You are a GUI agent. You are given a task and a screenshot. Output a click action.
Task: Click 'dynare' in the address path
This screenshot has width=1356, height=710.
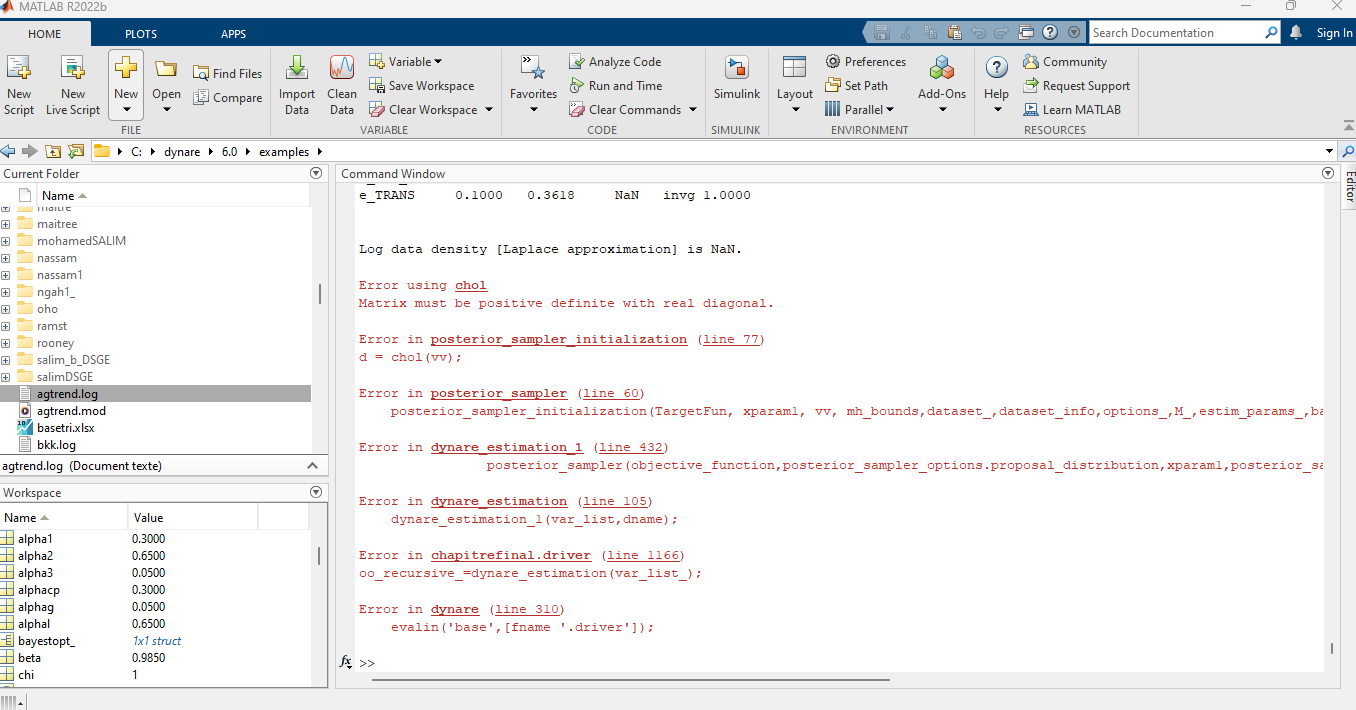[x=183, y=151]
